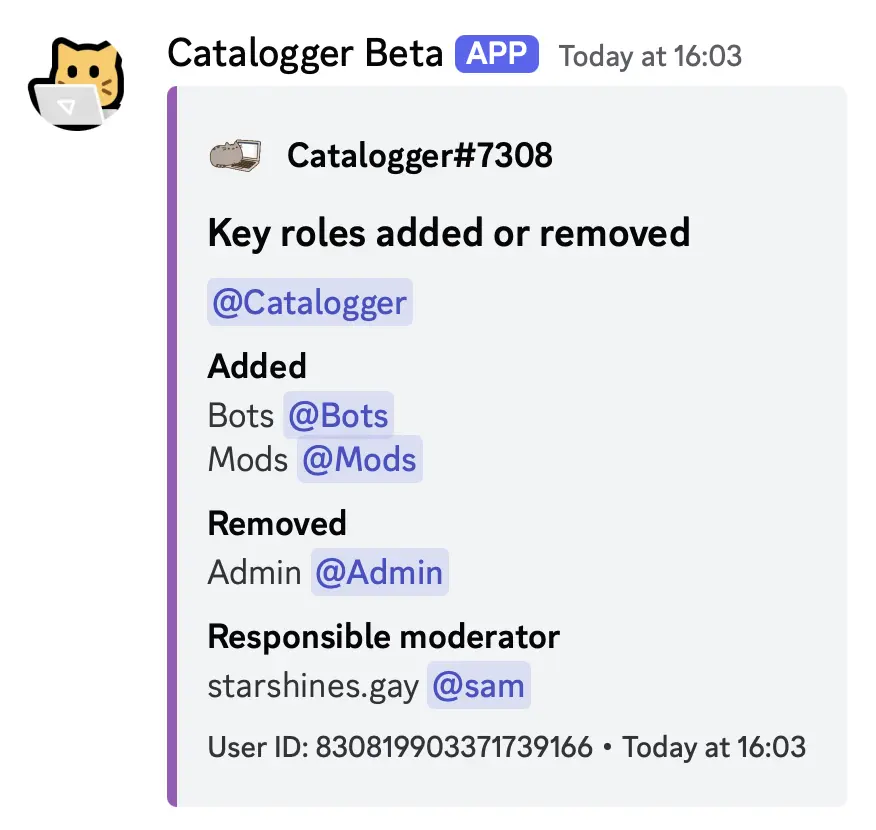Select the @Admin role mention
Image resolution: width=876 pixels, height=830 pixels.
[x=379, y=573]
